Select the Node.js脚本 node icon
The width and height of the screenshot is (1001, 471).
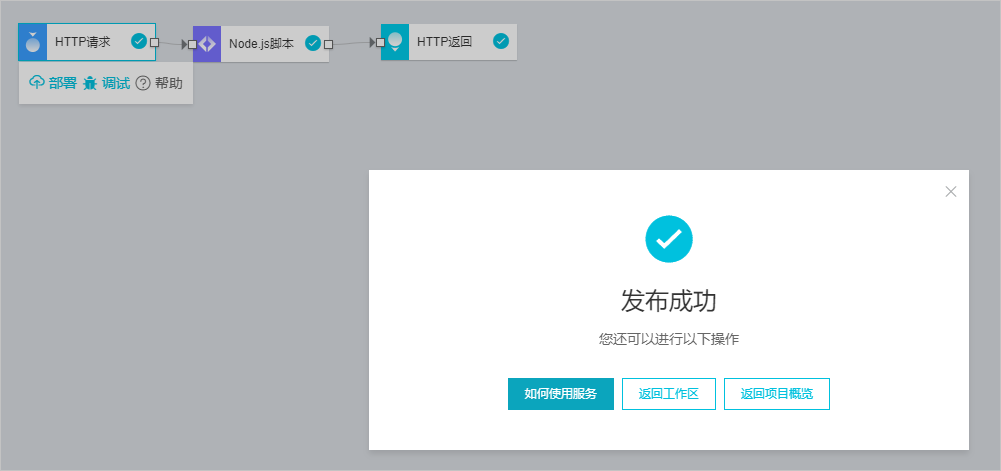pos(207,44)
